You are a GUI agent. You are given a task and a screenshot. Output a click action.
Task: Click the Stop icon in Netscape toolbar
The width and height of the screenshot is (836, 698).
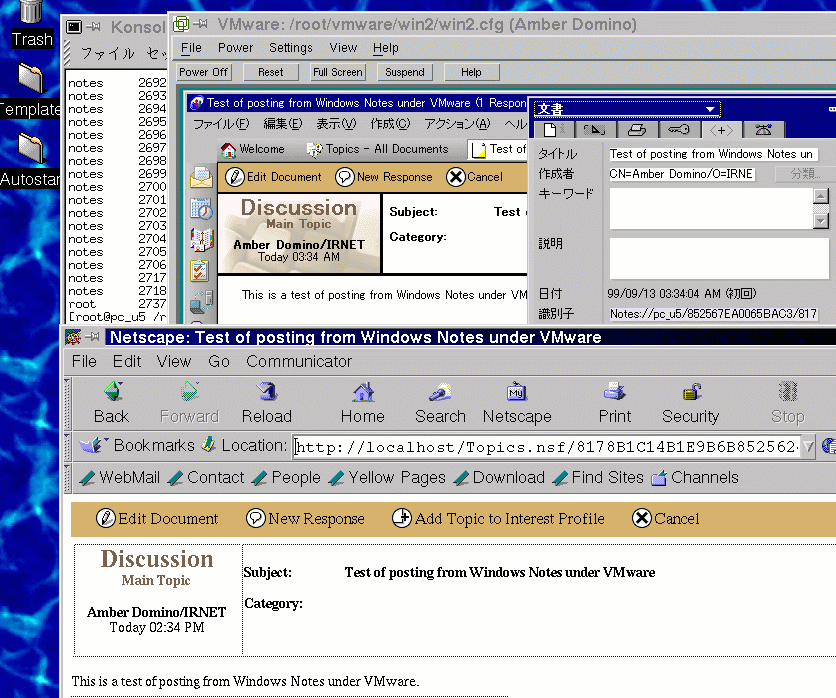787,391
